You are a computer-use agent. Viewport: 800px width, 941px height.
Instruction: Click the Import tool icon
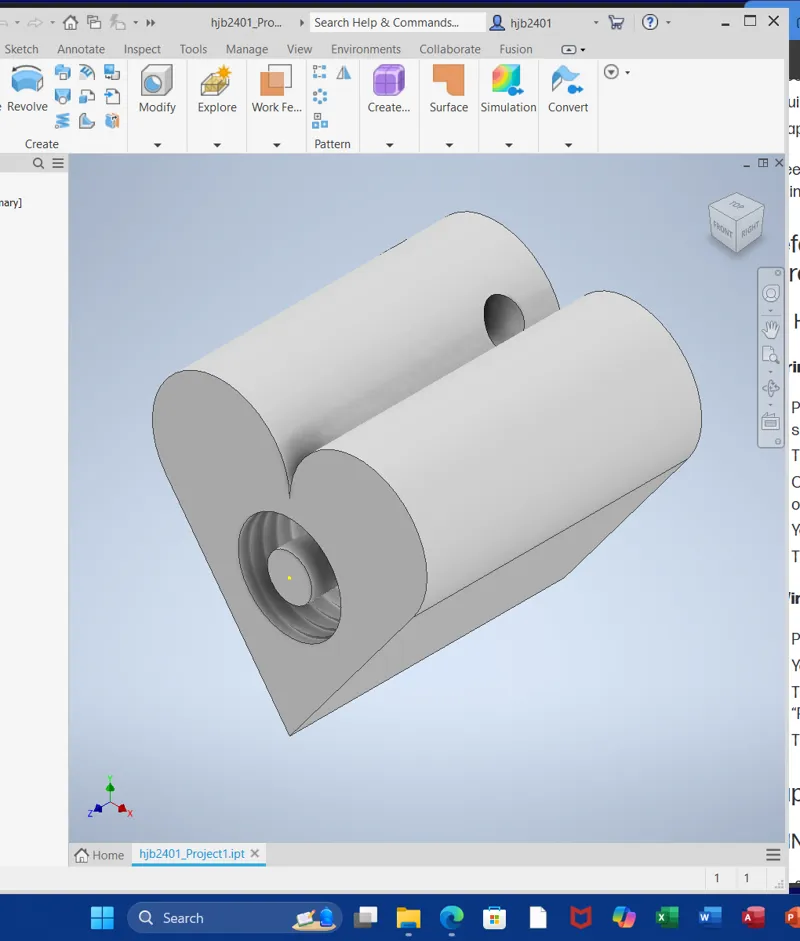click(x=112, y=97)
